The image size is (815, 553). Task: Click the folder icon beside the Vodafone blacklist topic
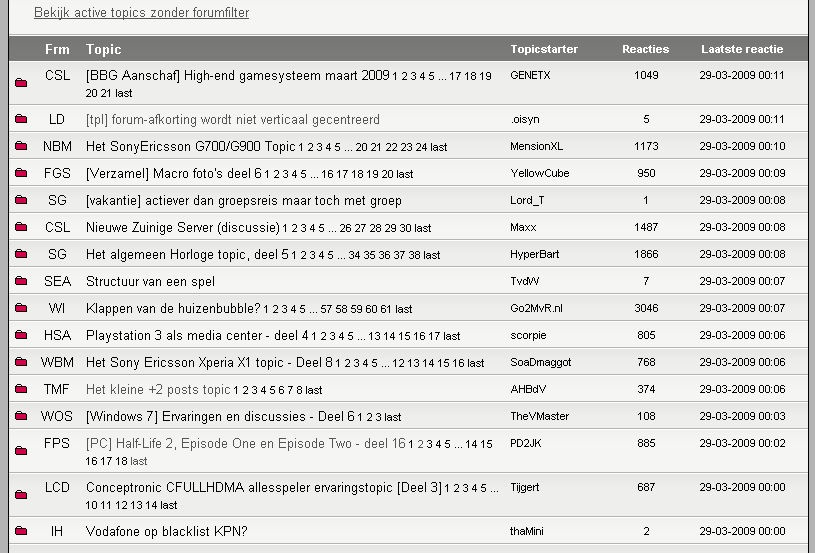click(x=20, y=531)
